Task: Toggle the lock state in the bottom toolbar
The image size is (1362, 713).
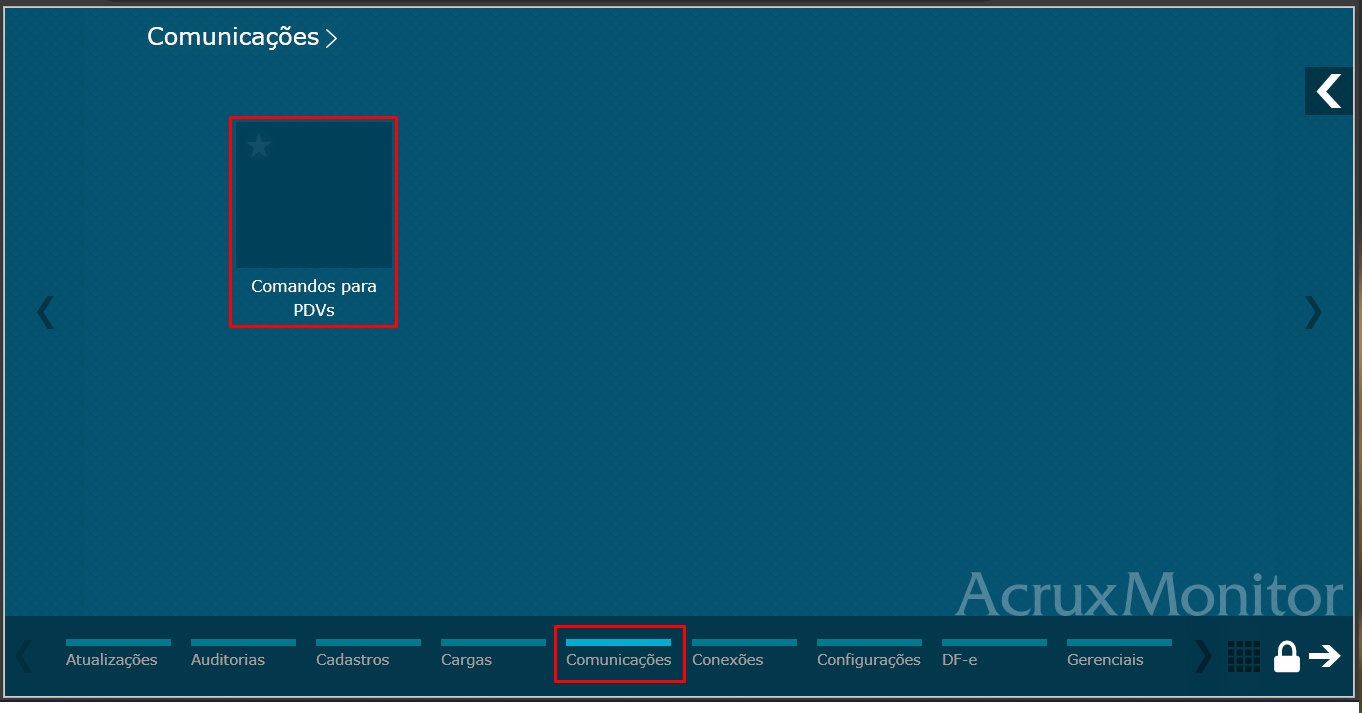Action: 1287,656
